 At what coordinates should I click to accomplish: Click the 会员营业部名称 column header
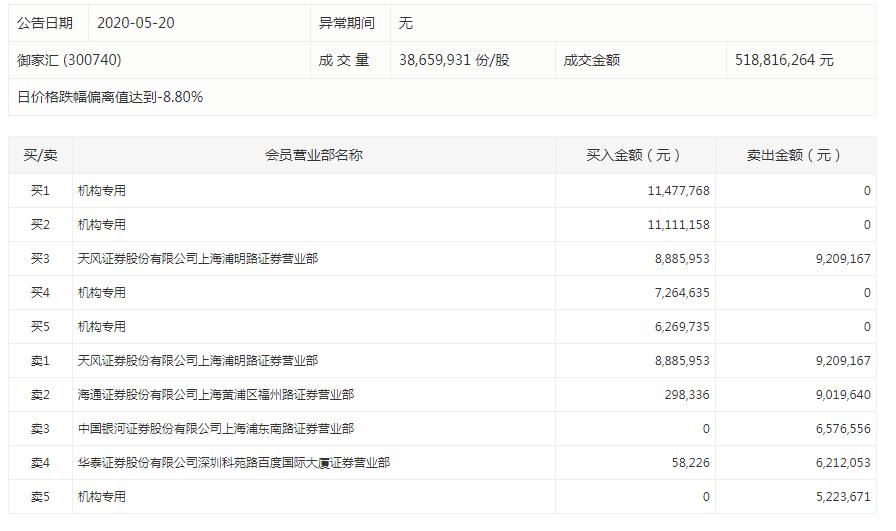[313, 155]
